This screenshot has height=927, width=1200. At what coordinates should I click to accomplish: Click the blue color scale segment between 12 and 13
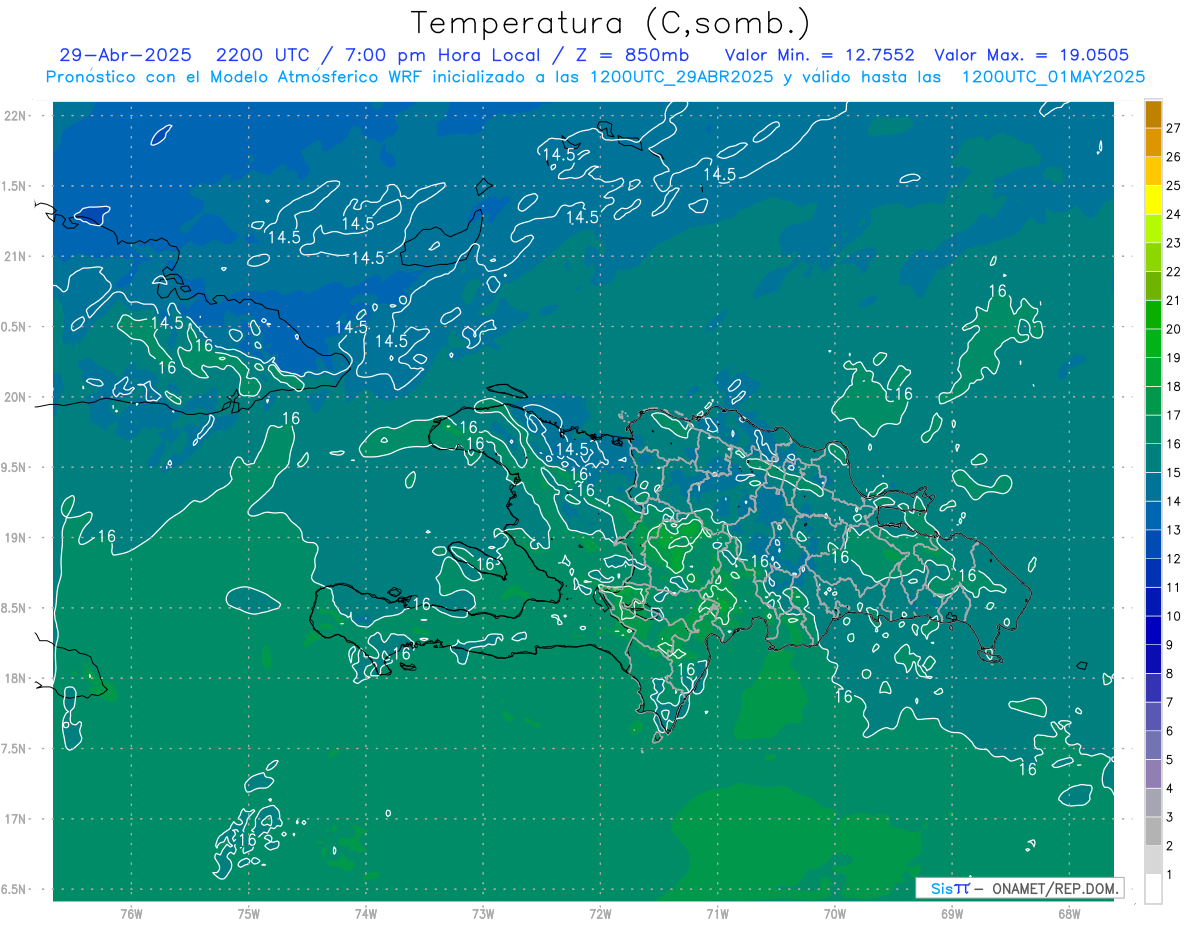[x=1153, y=545]
